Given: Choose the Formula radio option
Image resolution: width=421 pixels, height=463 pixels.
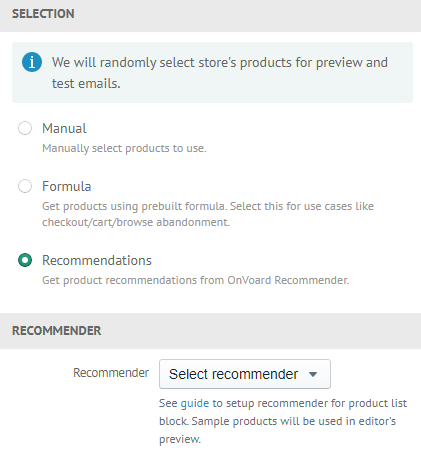Looking at the screenshot, I should [25, 186].
